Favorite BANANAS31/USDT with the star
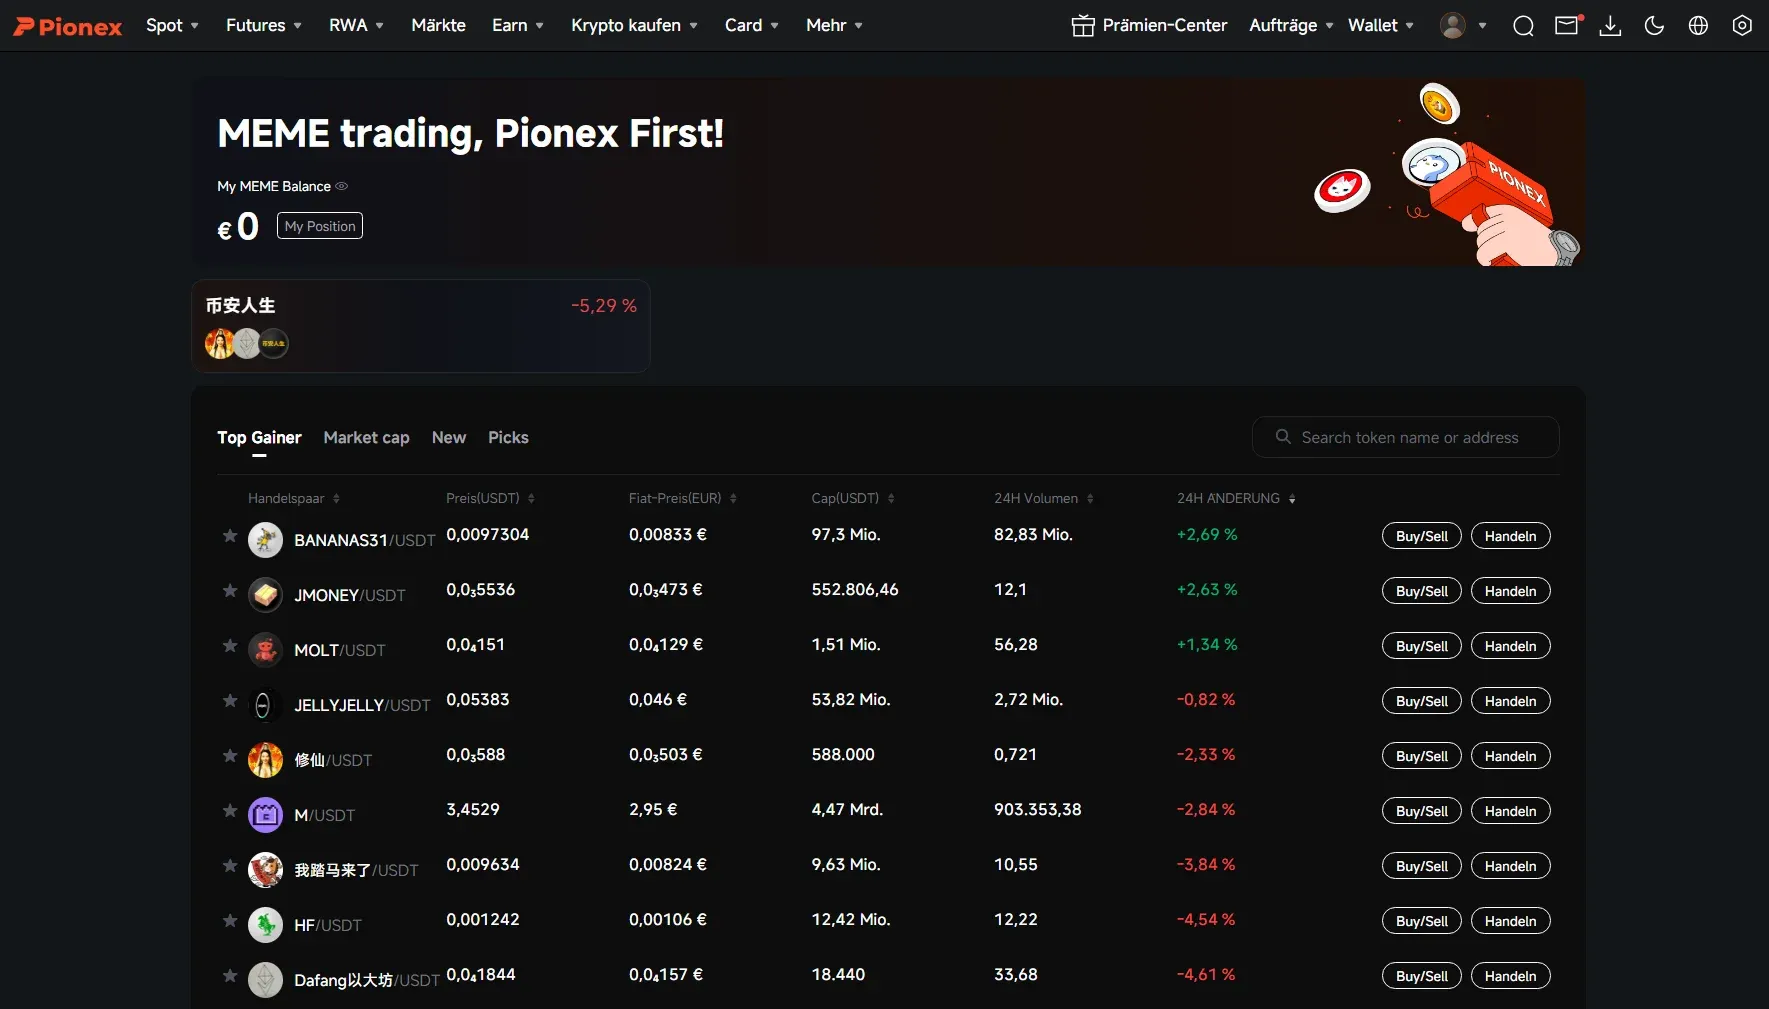This screenshot has width=1769, height=1009. [230, 536]
